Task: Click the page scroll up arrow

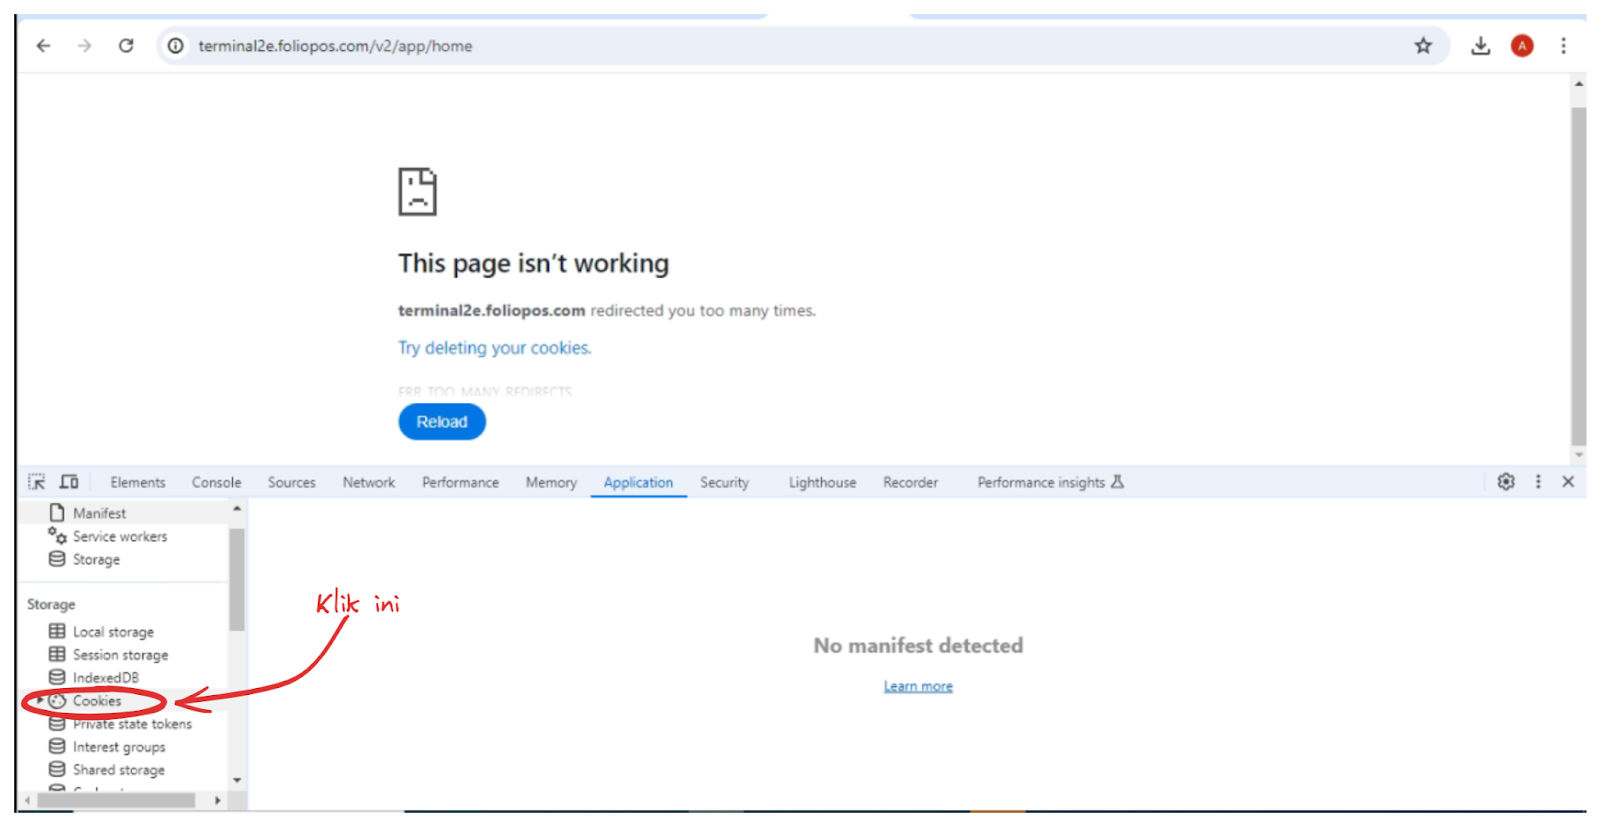Action: point(1579,84)
